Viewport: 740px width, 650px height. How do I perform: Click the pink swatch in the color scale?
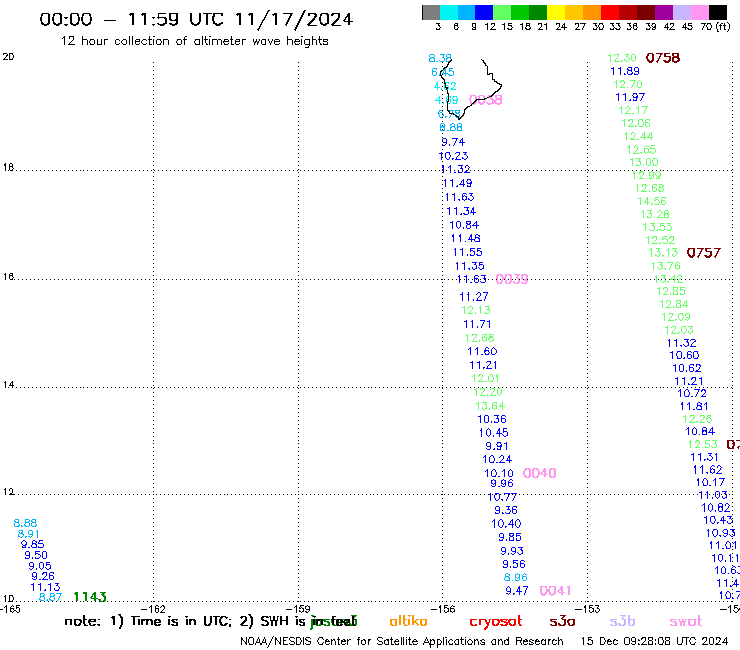coord(699,12)
